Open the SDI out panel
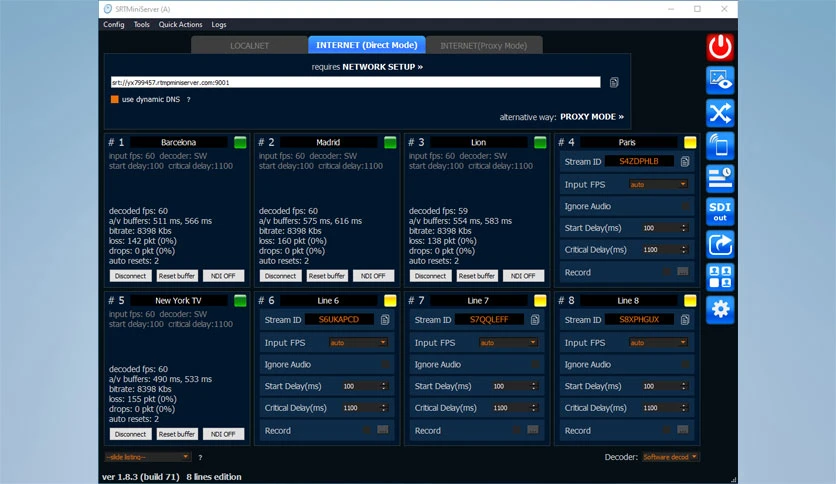The height and width of the screenshot is (484, 836). [720, 211]
